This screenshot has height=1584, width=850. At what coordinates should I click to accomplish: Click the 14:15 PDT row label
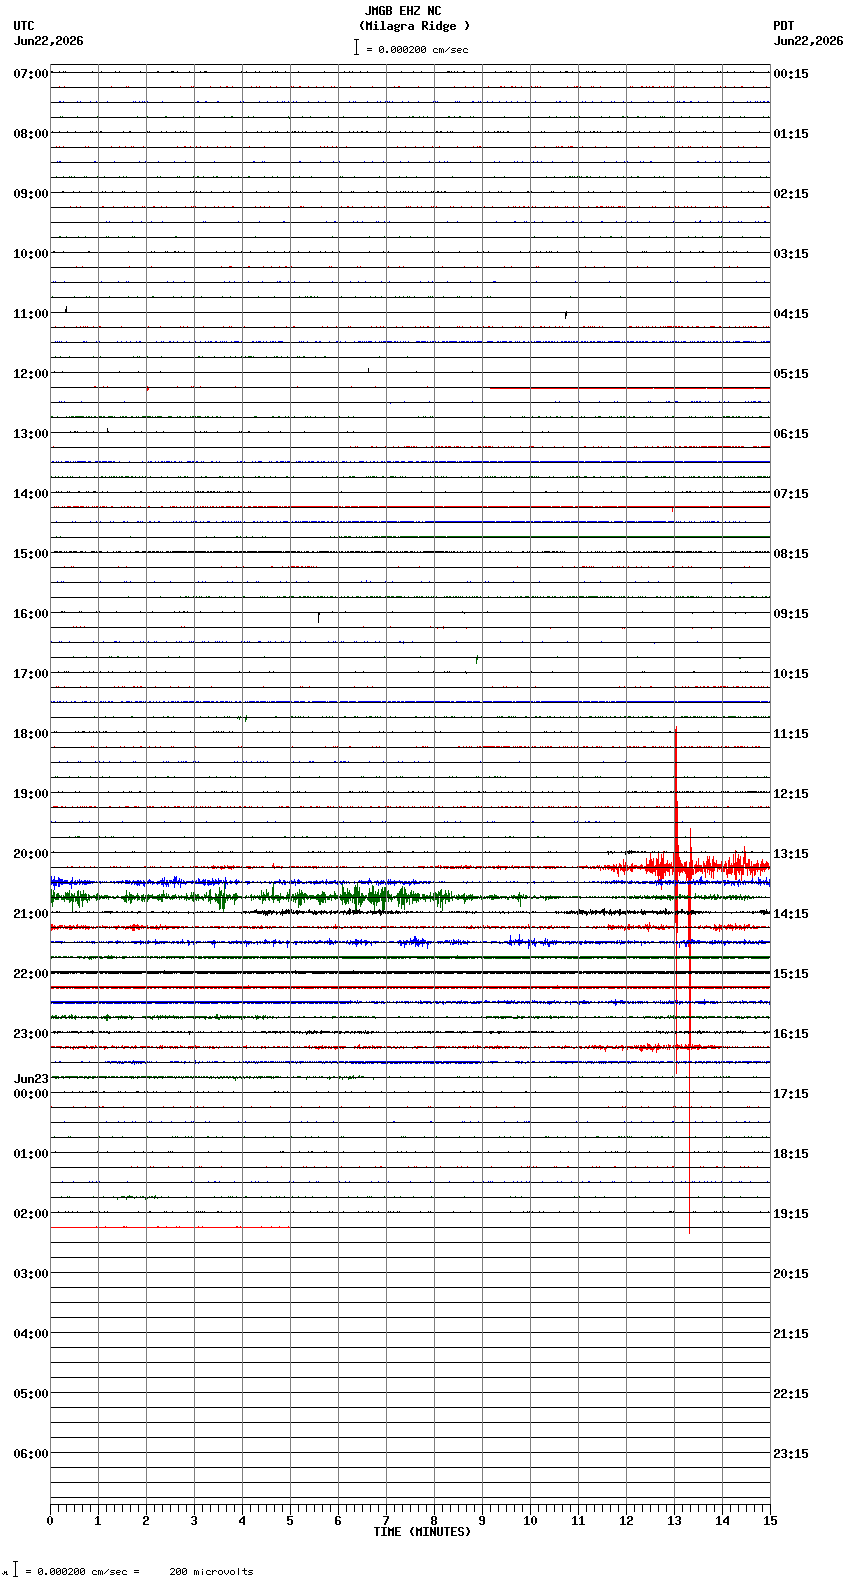coord(791,914)
